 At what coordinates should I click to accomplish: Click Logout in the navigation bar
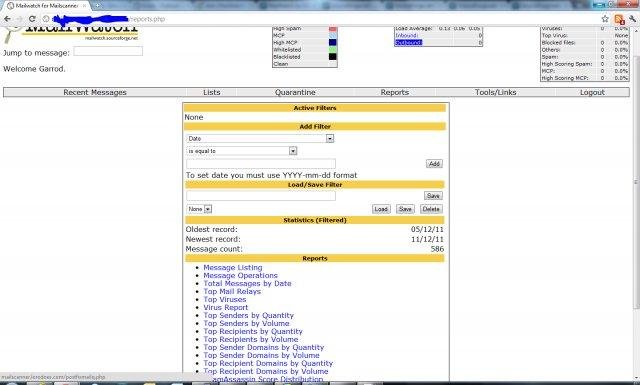[592, 92]
